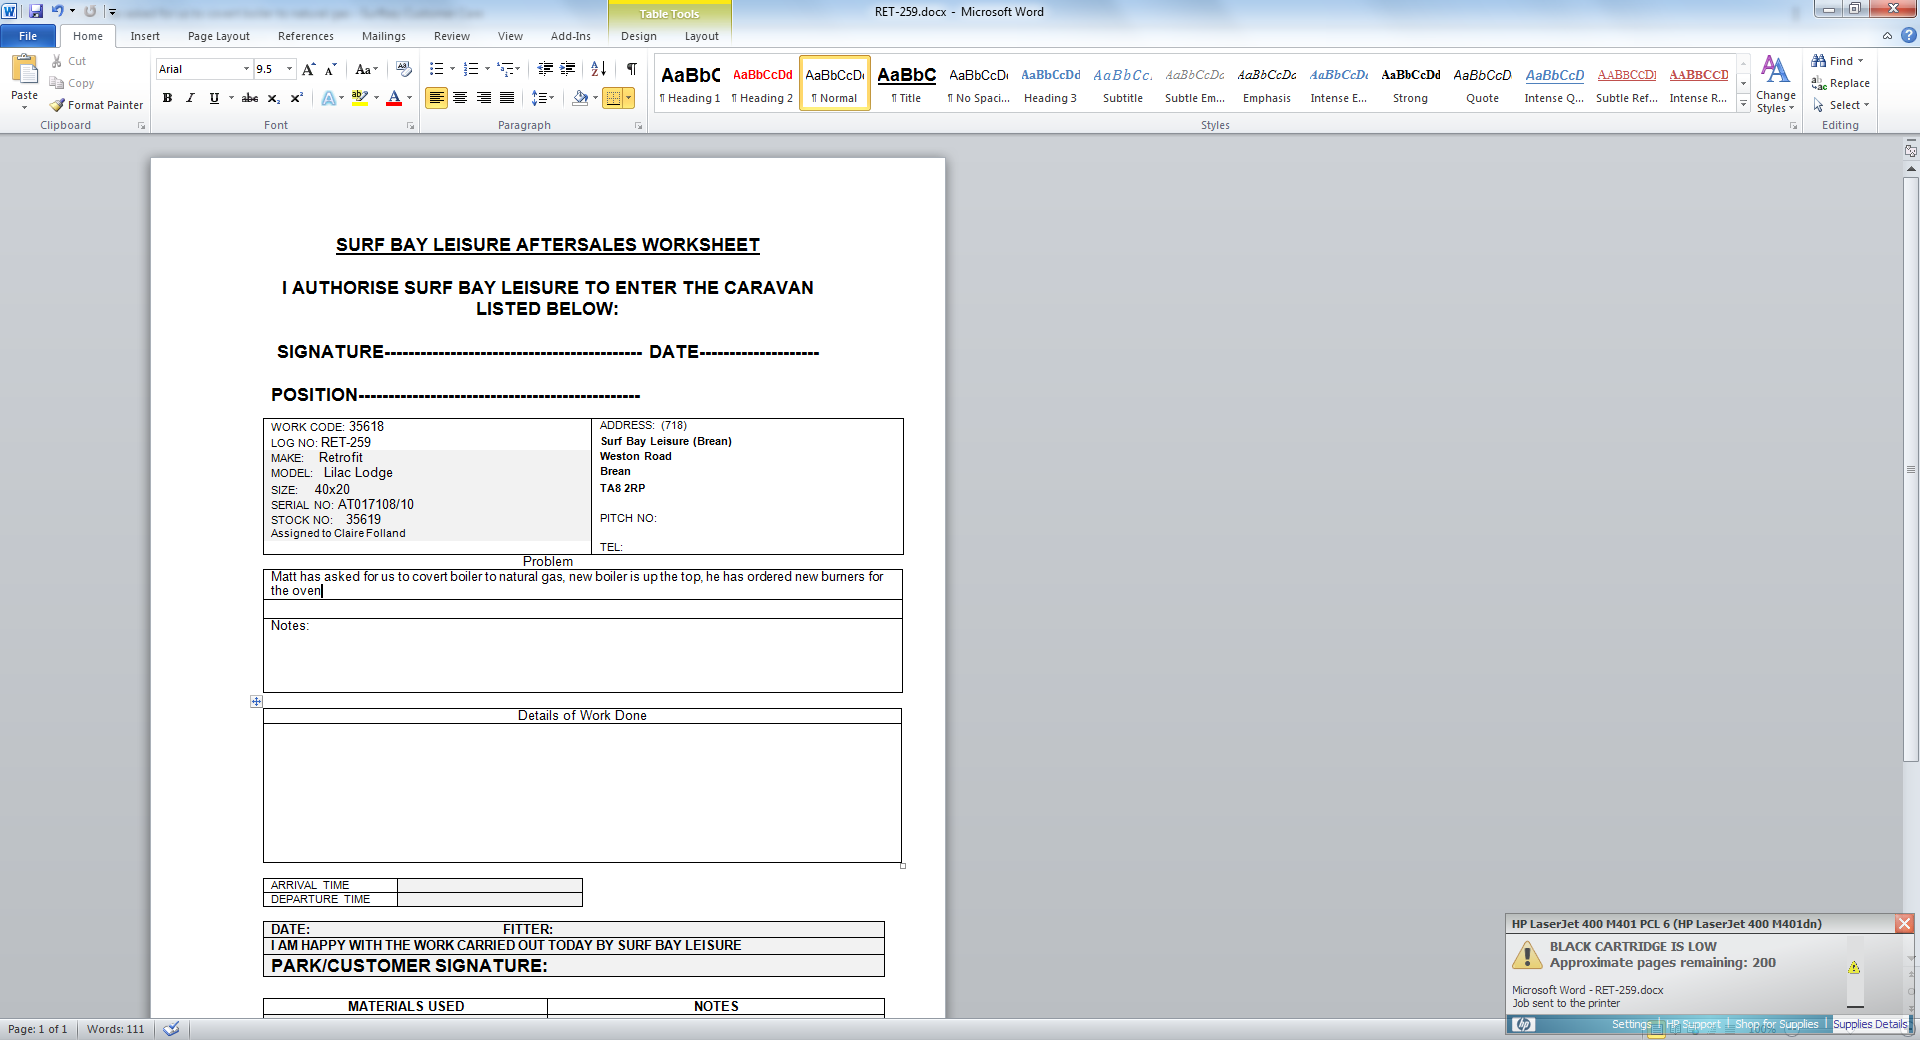Switch to the Page Layout tab
This screenshot has height=1040, width=1920.
[219, 36]
